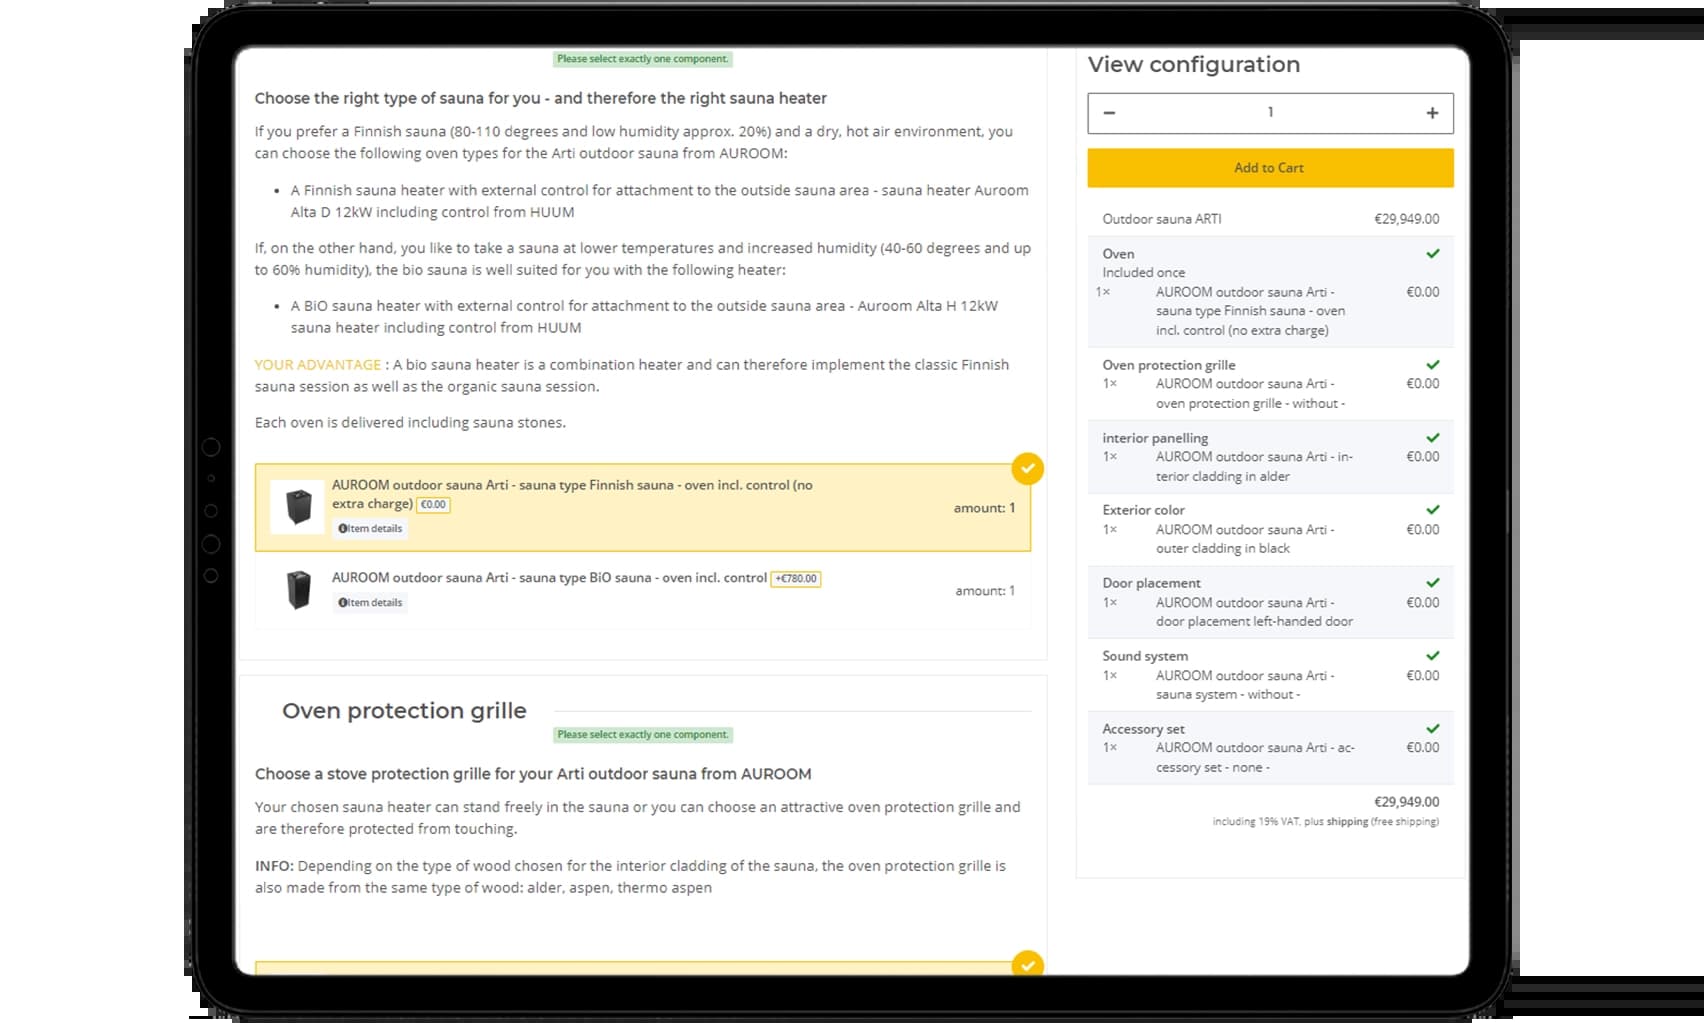Click the Outdoor sauna ARTI line item
Screen dimensions: 1704x1023
(1270, 219)
